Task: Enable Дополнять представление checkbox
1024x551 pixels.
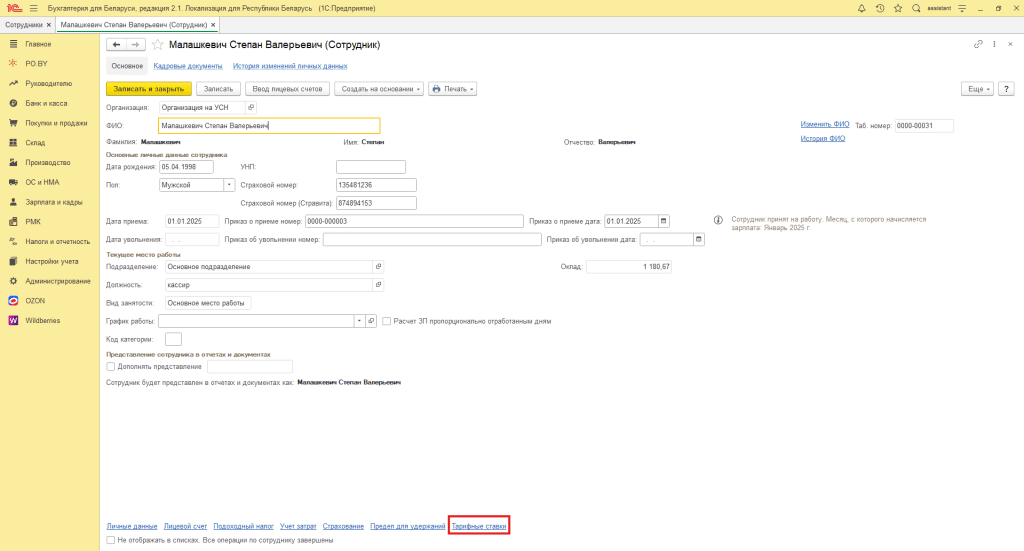Action: [x=110, y=367]
